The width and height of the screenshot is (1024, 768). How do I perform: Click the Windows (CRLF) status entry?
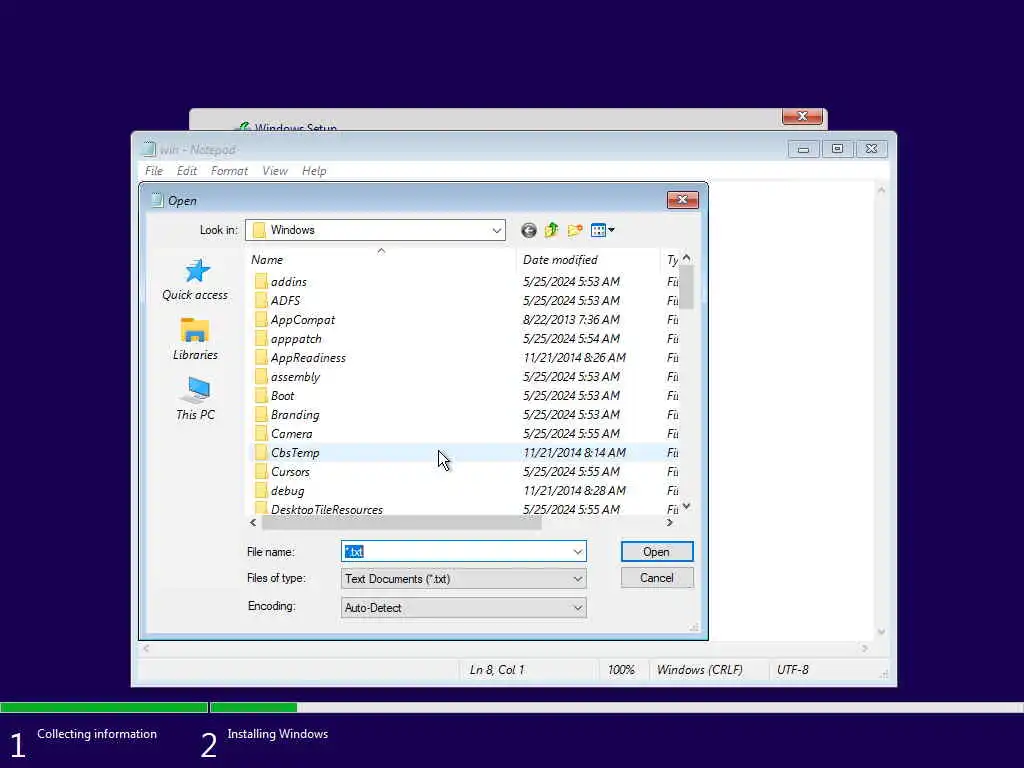pos(699,670)
